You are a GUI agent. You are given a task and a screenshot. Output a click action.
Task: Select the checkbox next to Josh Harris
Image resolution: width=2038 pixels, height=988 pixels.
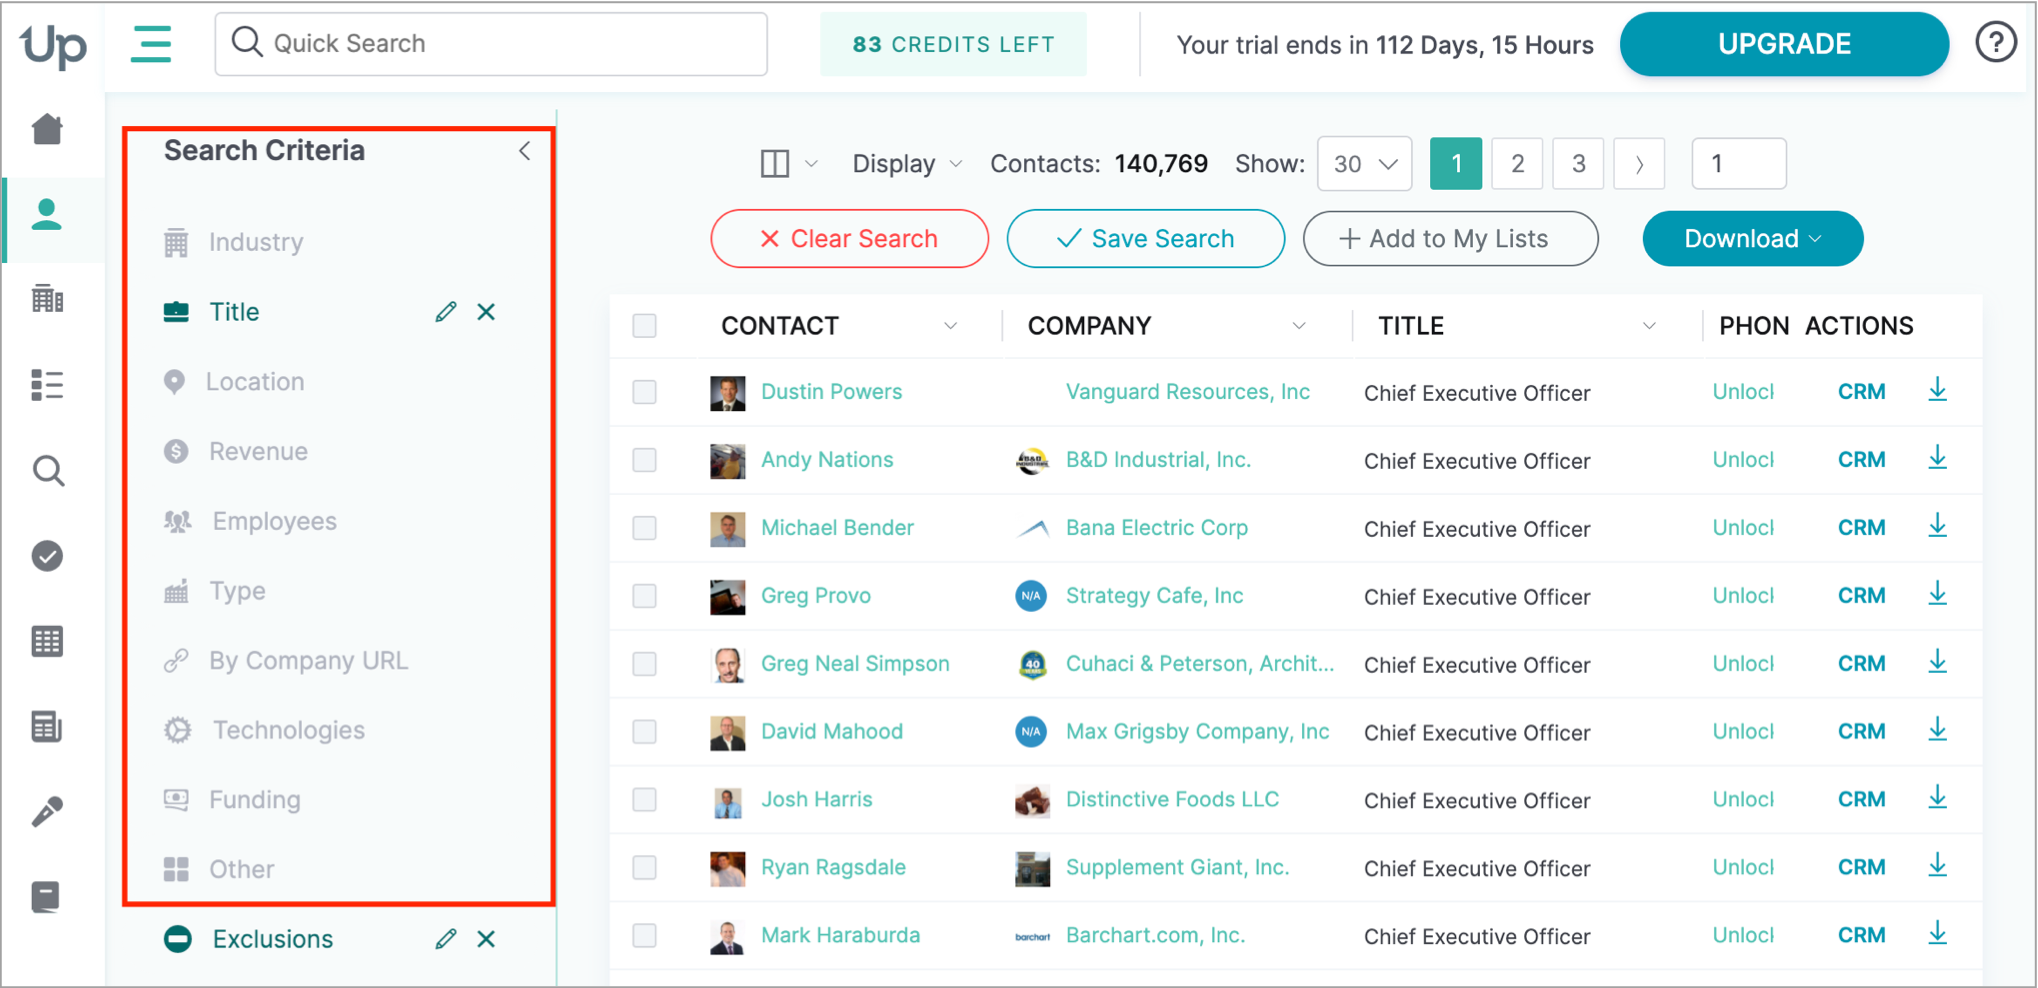[x=645, y=800]
